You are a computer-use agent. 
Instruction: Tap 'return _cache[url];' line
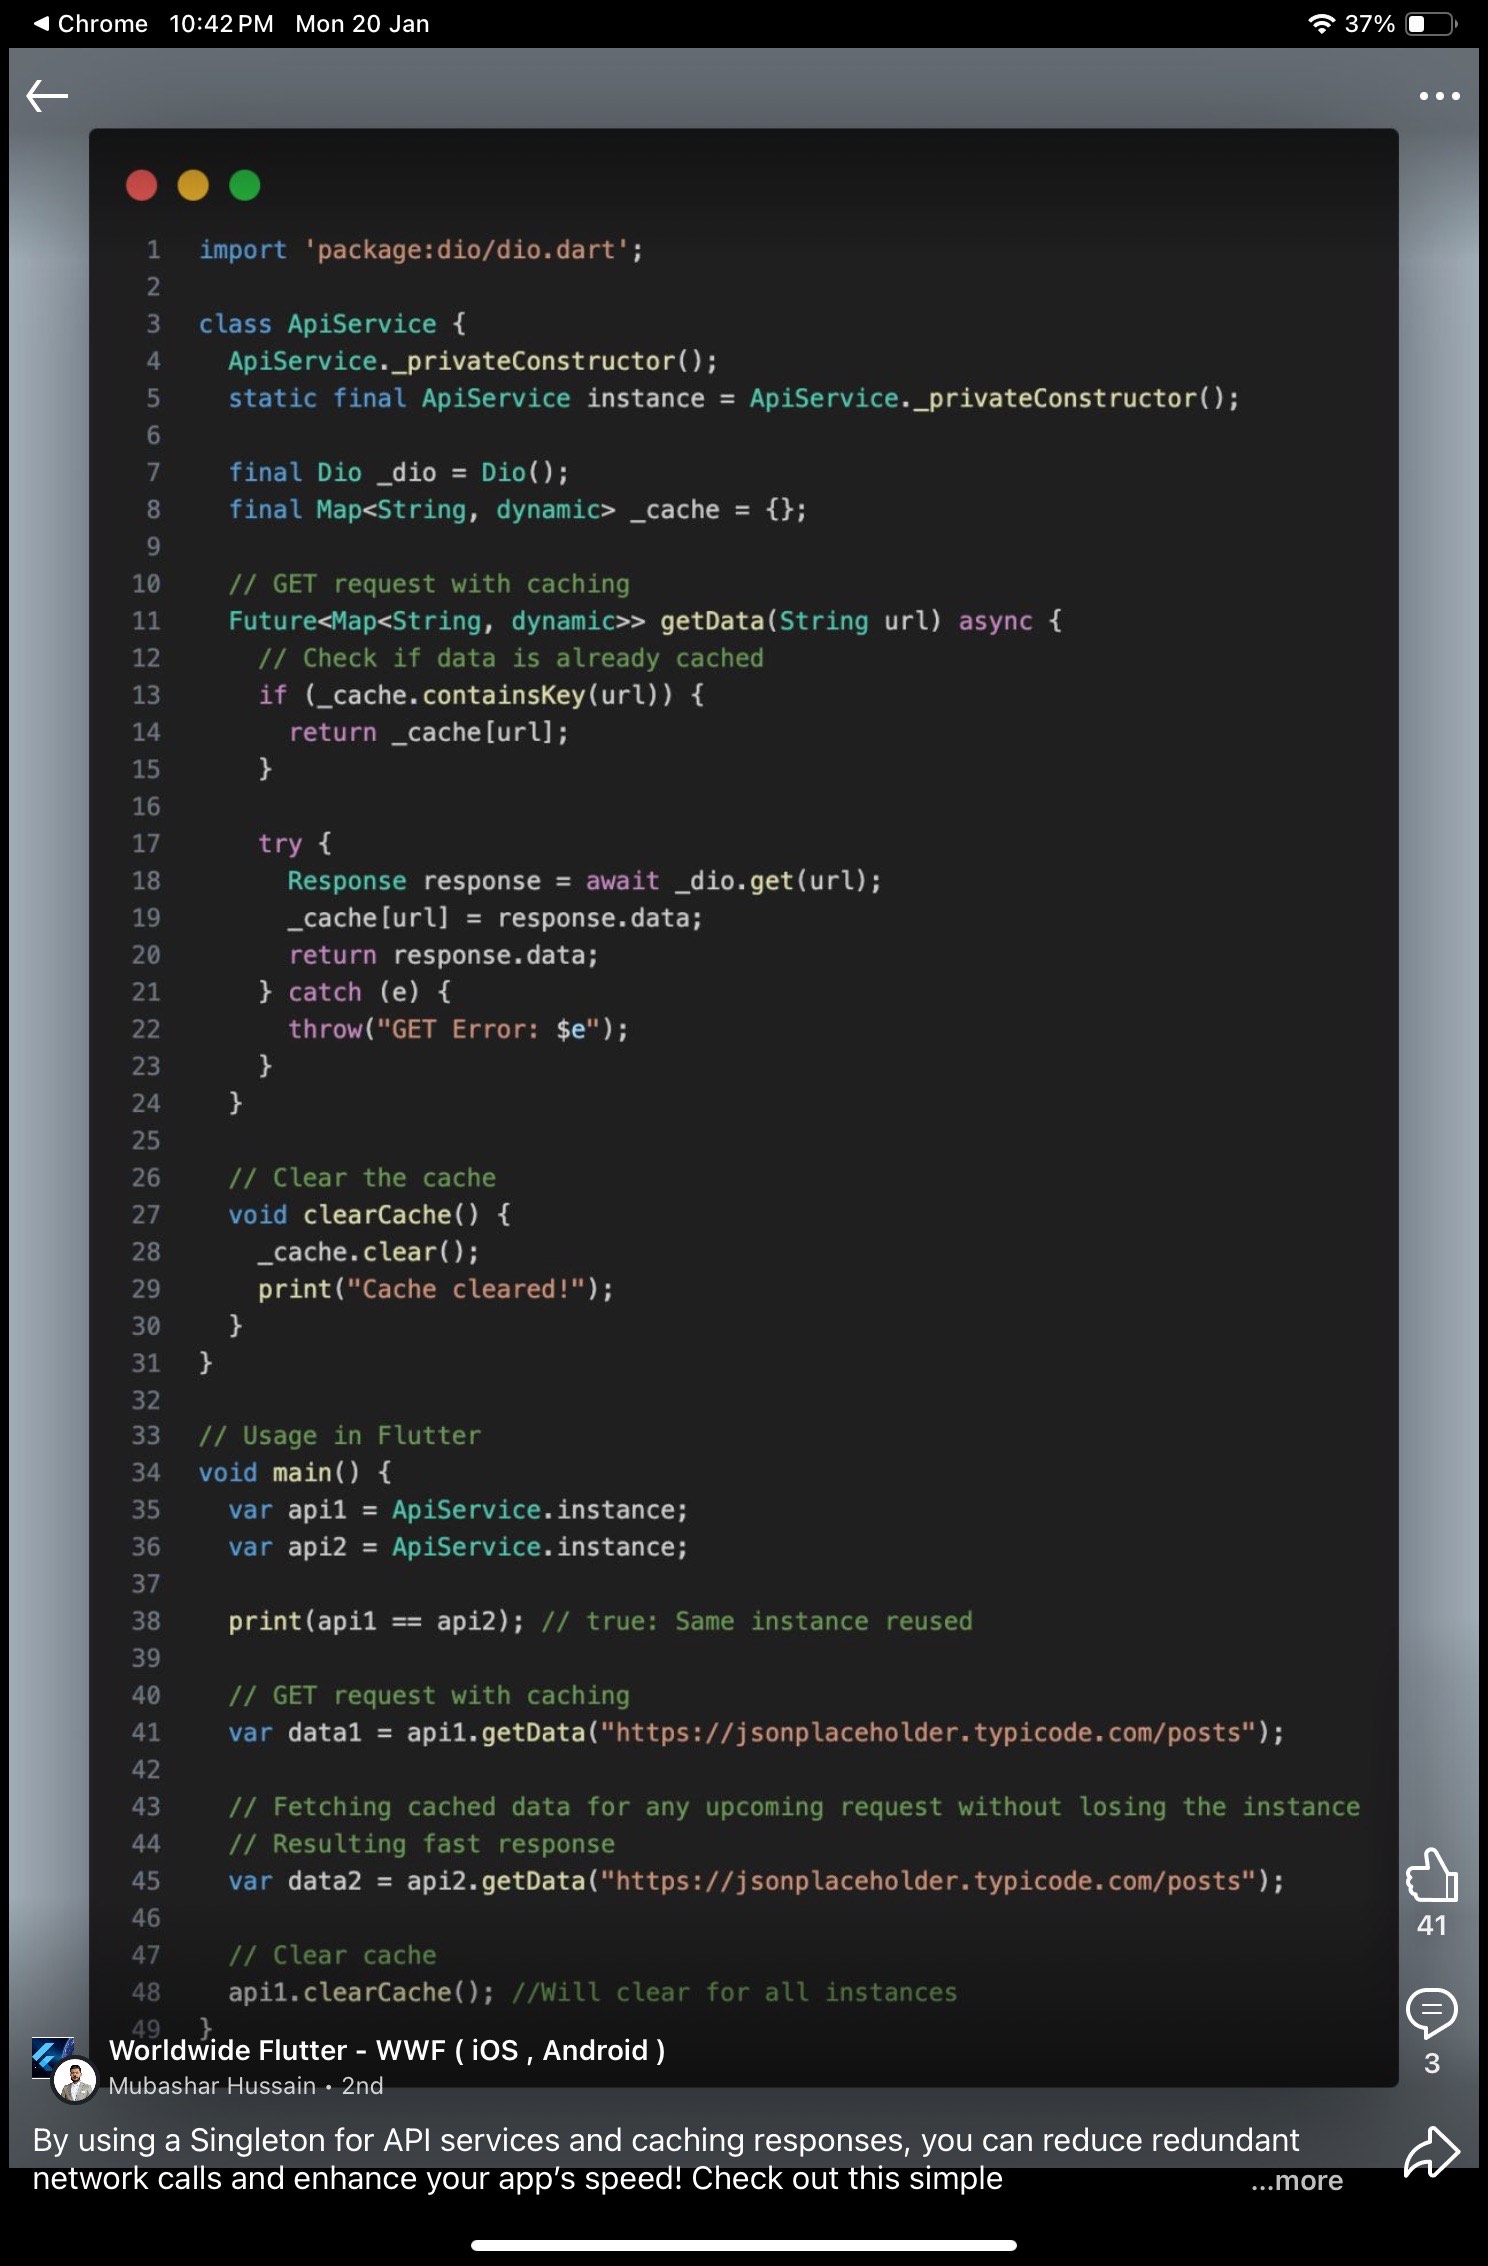(428, 733)
